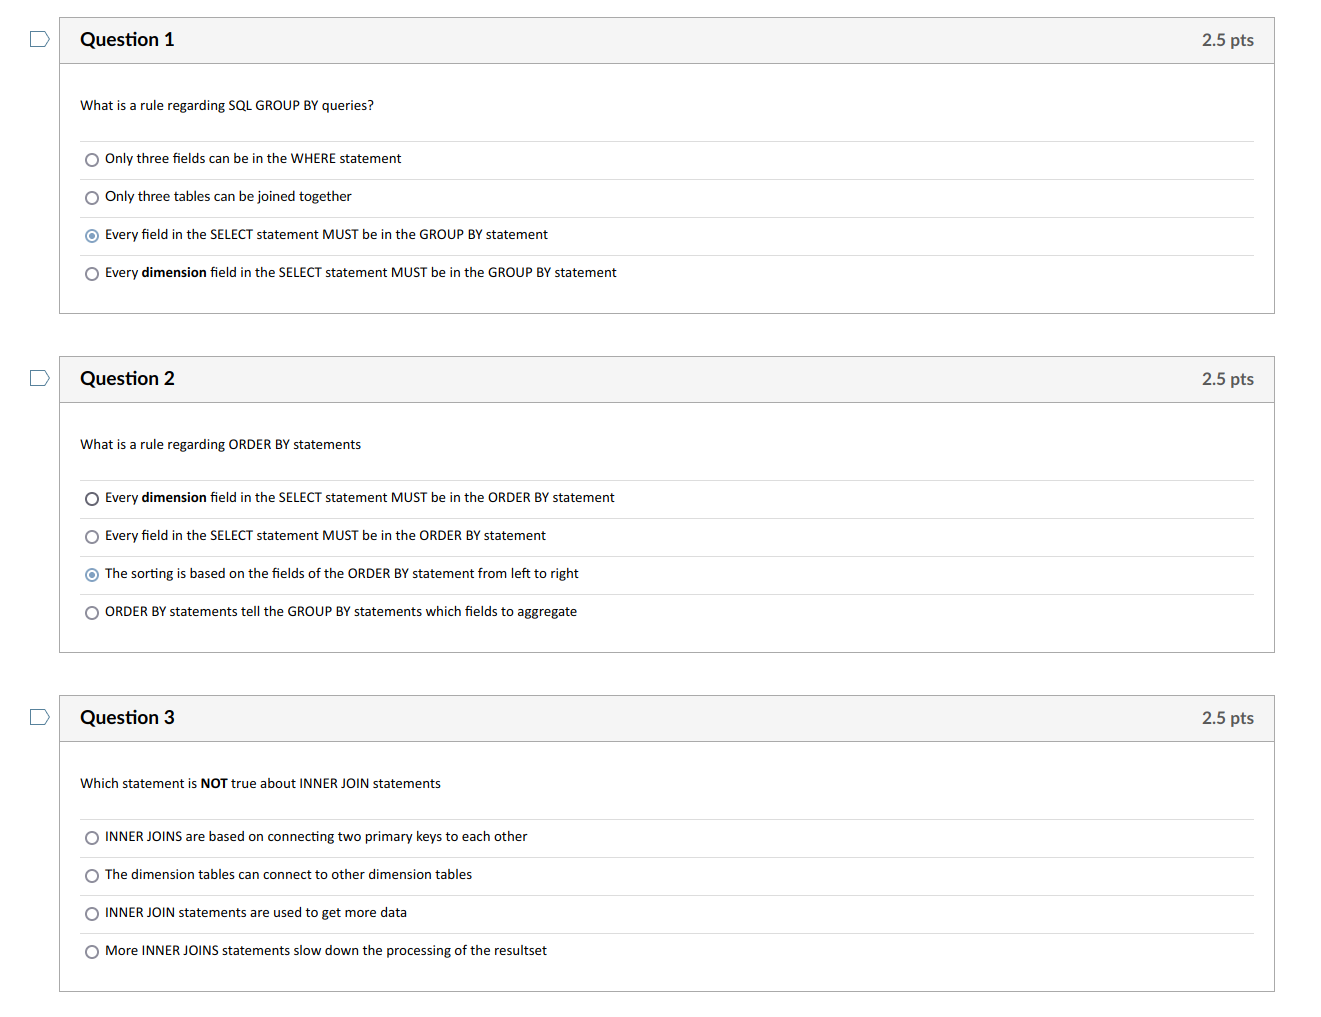
Task: Select 'Only three fields can be in the WHERE statement'
Action: point(91,159)
